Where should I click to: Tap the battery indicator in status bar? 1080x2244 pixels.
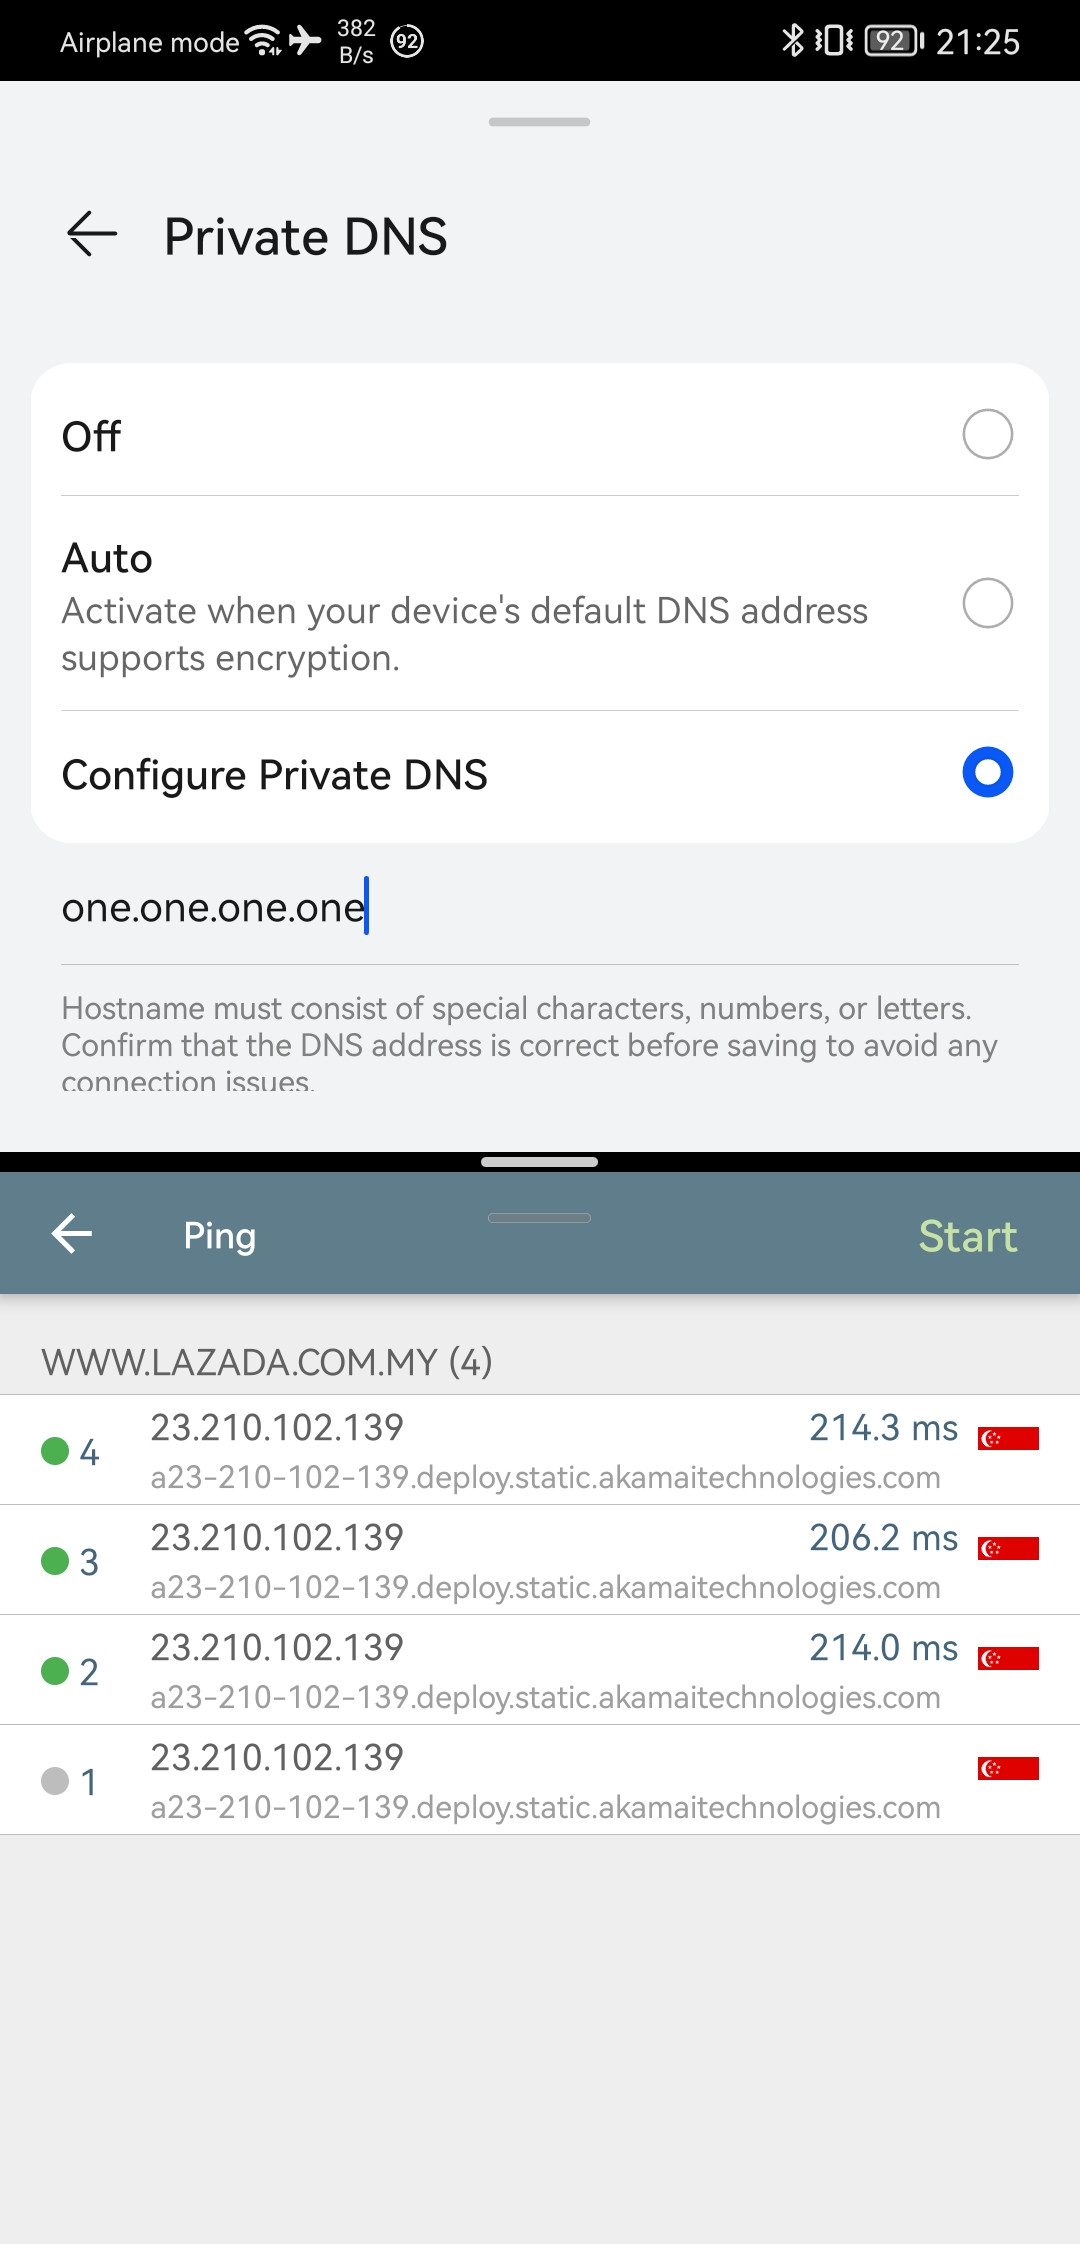pos(893,41)
